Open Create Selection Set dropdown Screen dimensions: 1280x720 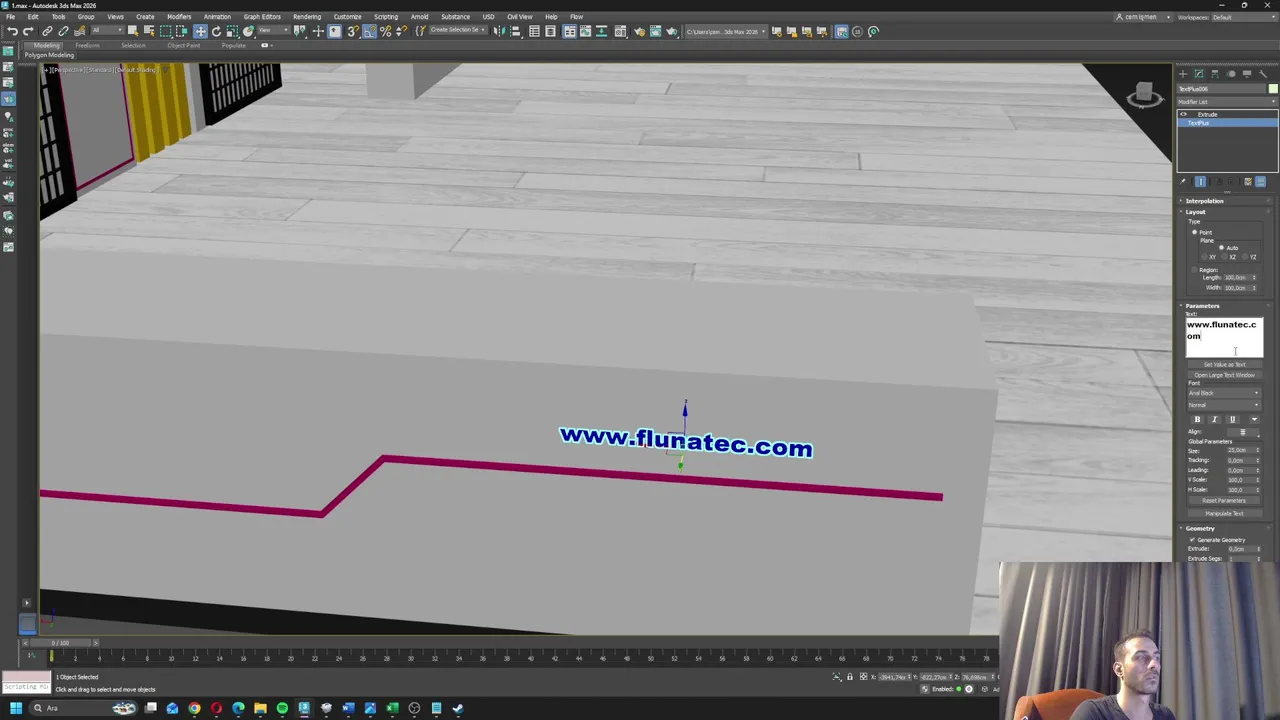click(x=459, y=31)
